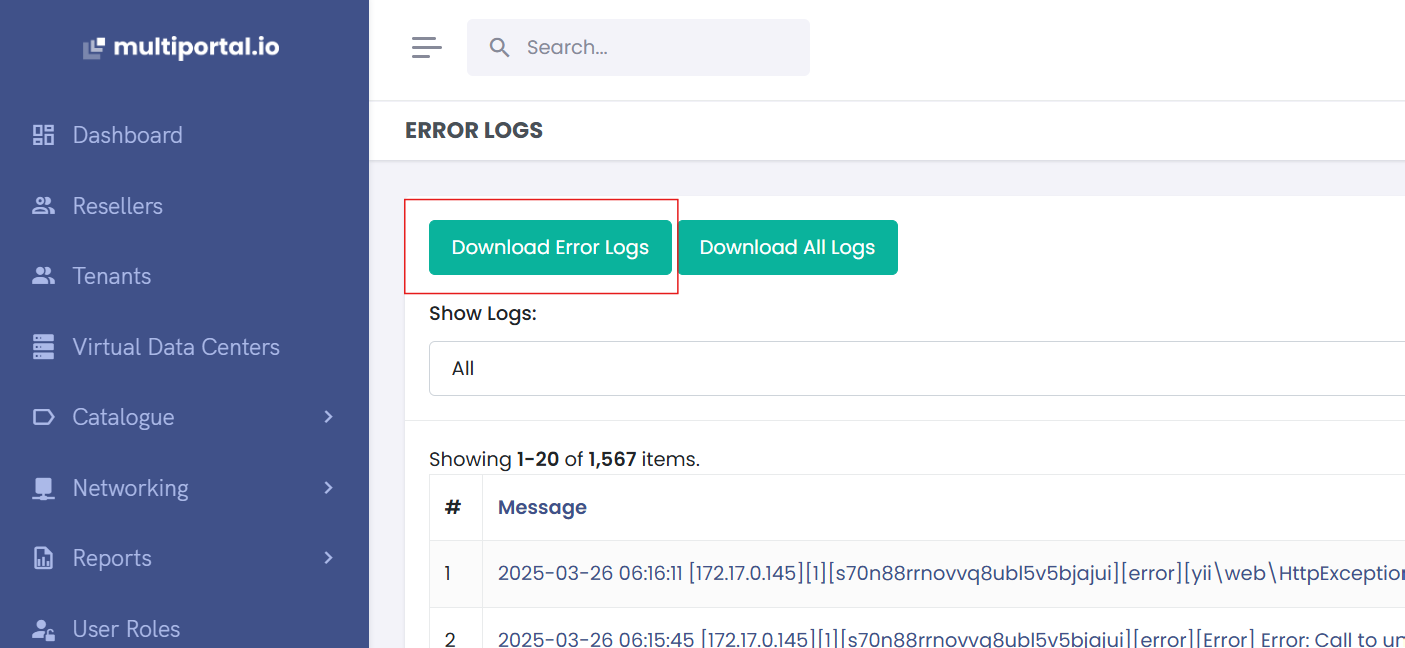Focus the Search input field
Screen dimensions: 1405x648
[638, 47]
